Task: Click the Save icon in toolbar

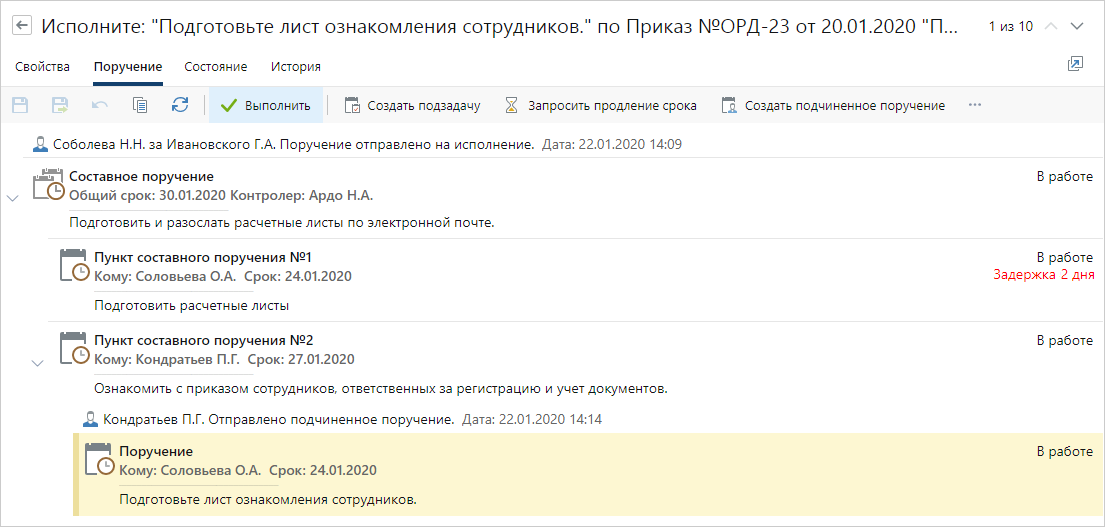Action: pyautogui.click(x=20, y=105)
